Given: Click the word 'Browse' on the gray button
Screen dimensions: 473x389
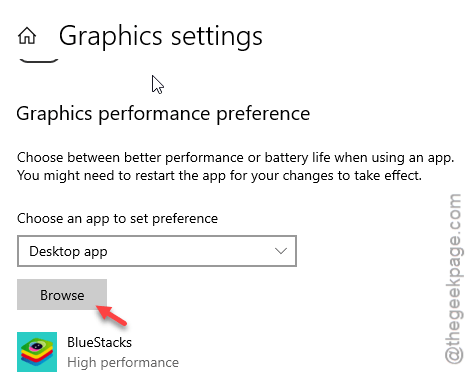Looking at the screenshot, I should coord(62,295).
